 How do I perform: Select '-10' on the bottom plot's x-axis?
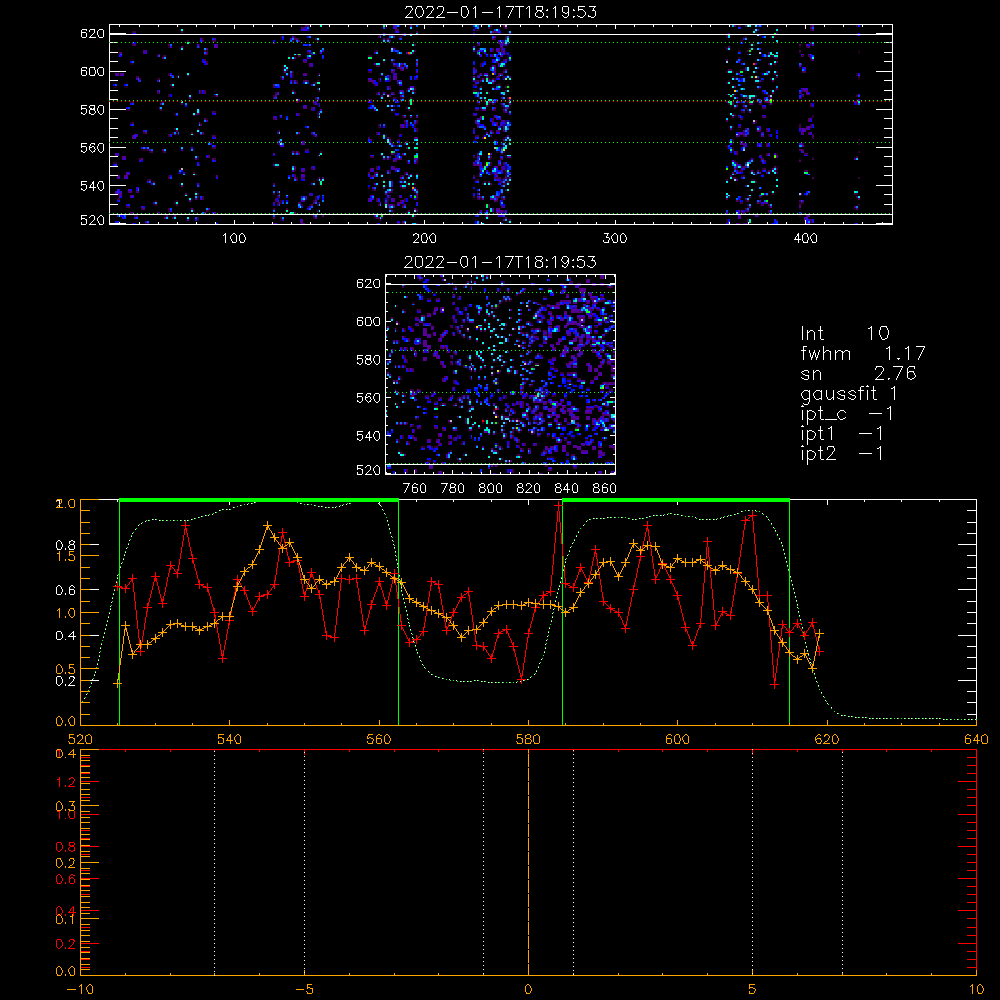(80, 990)
